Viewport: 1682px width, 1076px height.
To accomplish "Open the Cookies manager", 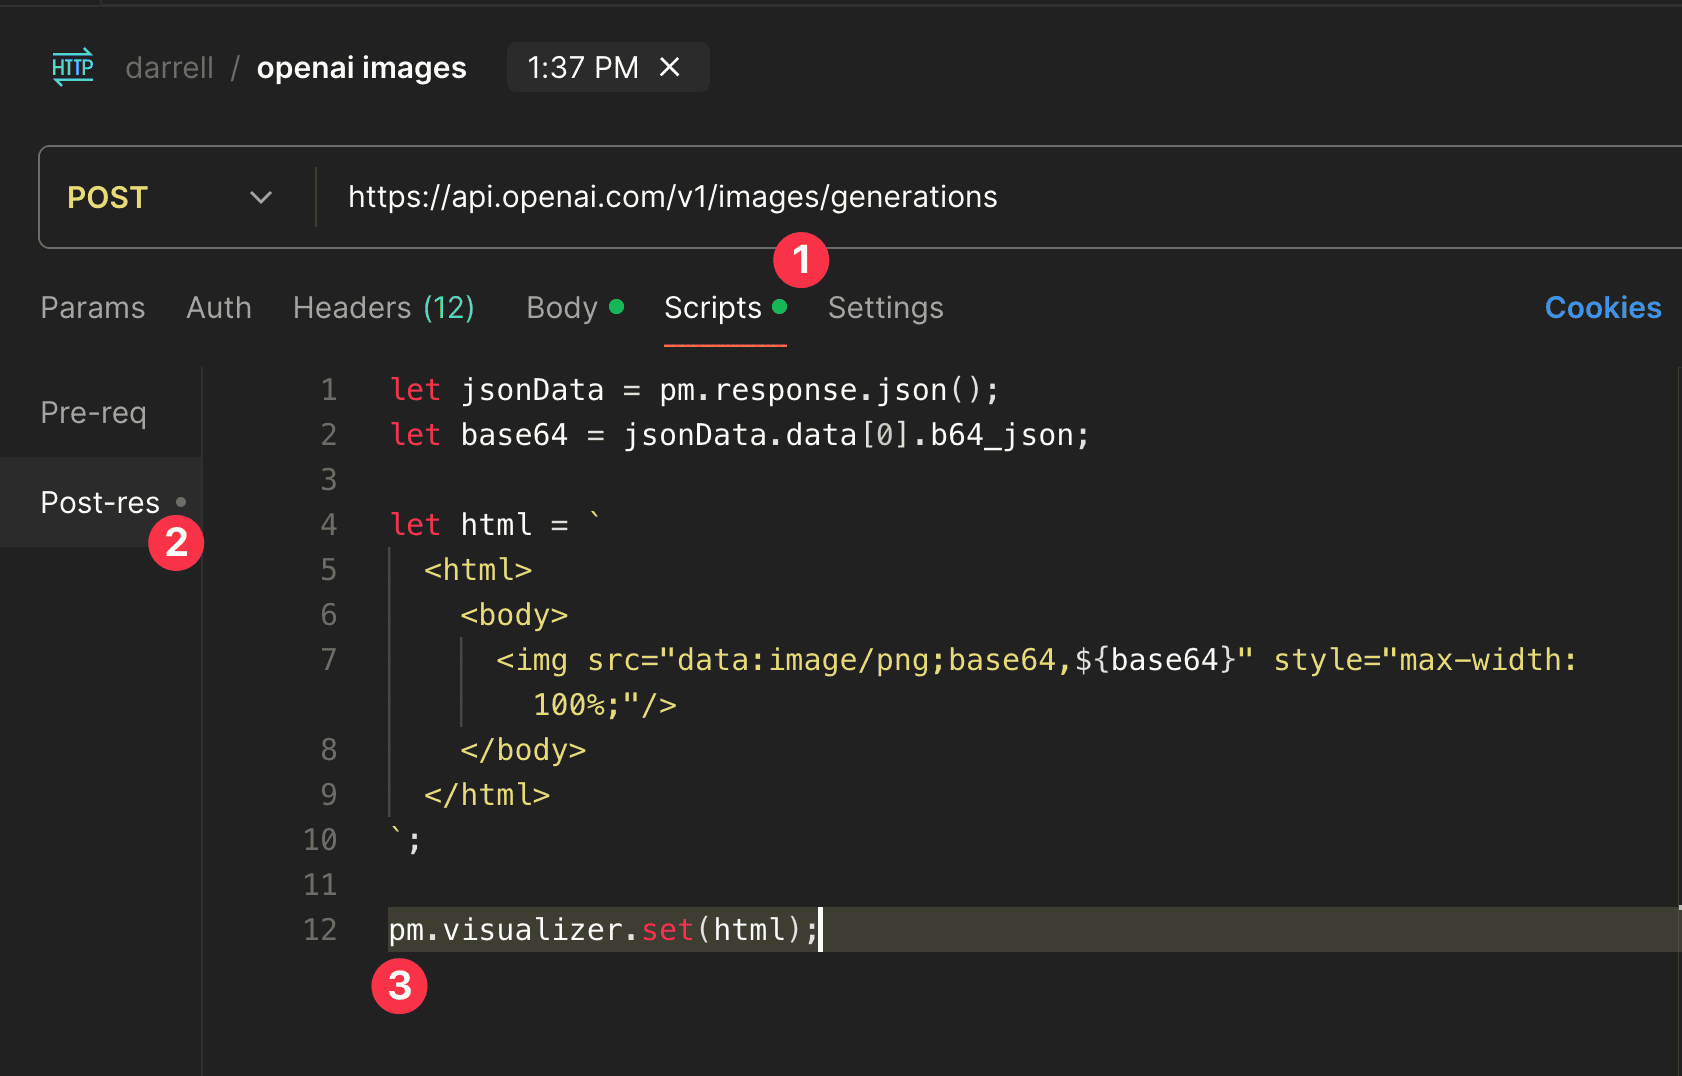I will pyautogui.click(x=1602, y=308).
